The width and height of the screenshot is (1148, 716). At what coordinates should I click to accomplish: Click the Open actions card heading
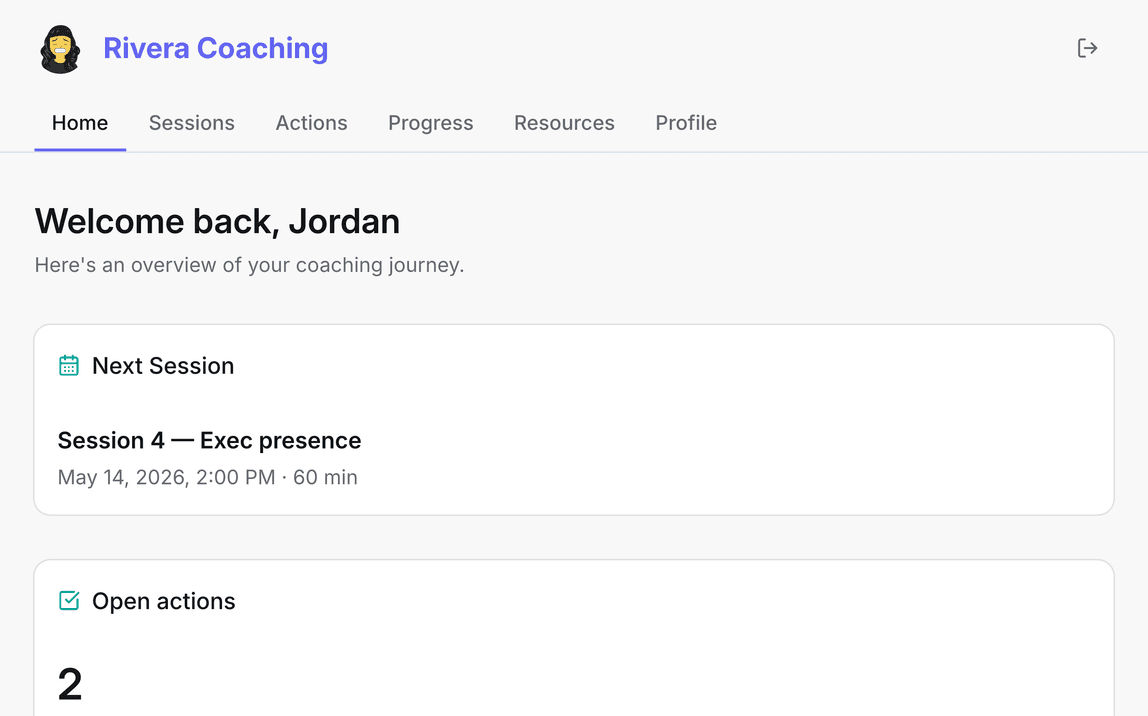coord(163,601)
